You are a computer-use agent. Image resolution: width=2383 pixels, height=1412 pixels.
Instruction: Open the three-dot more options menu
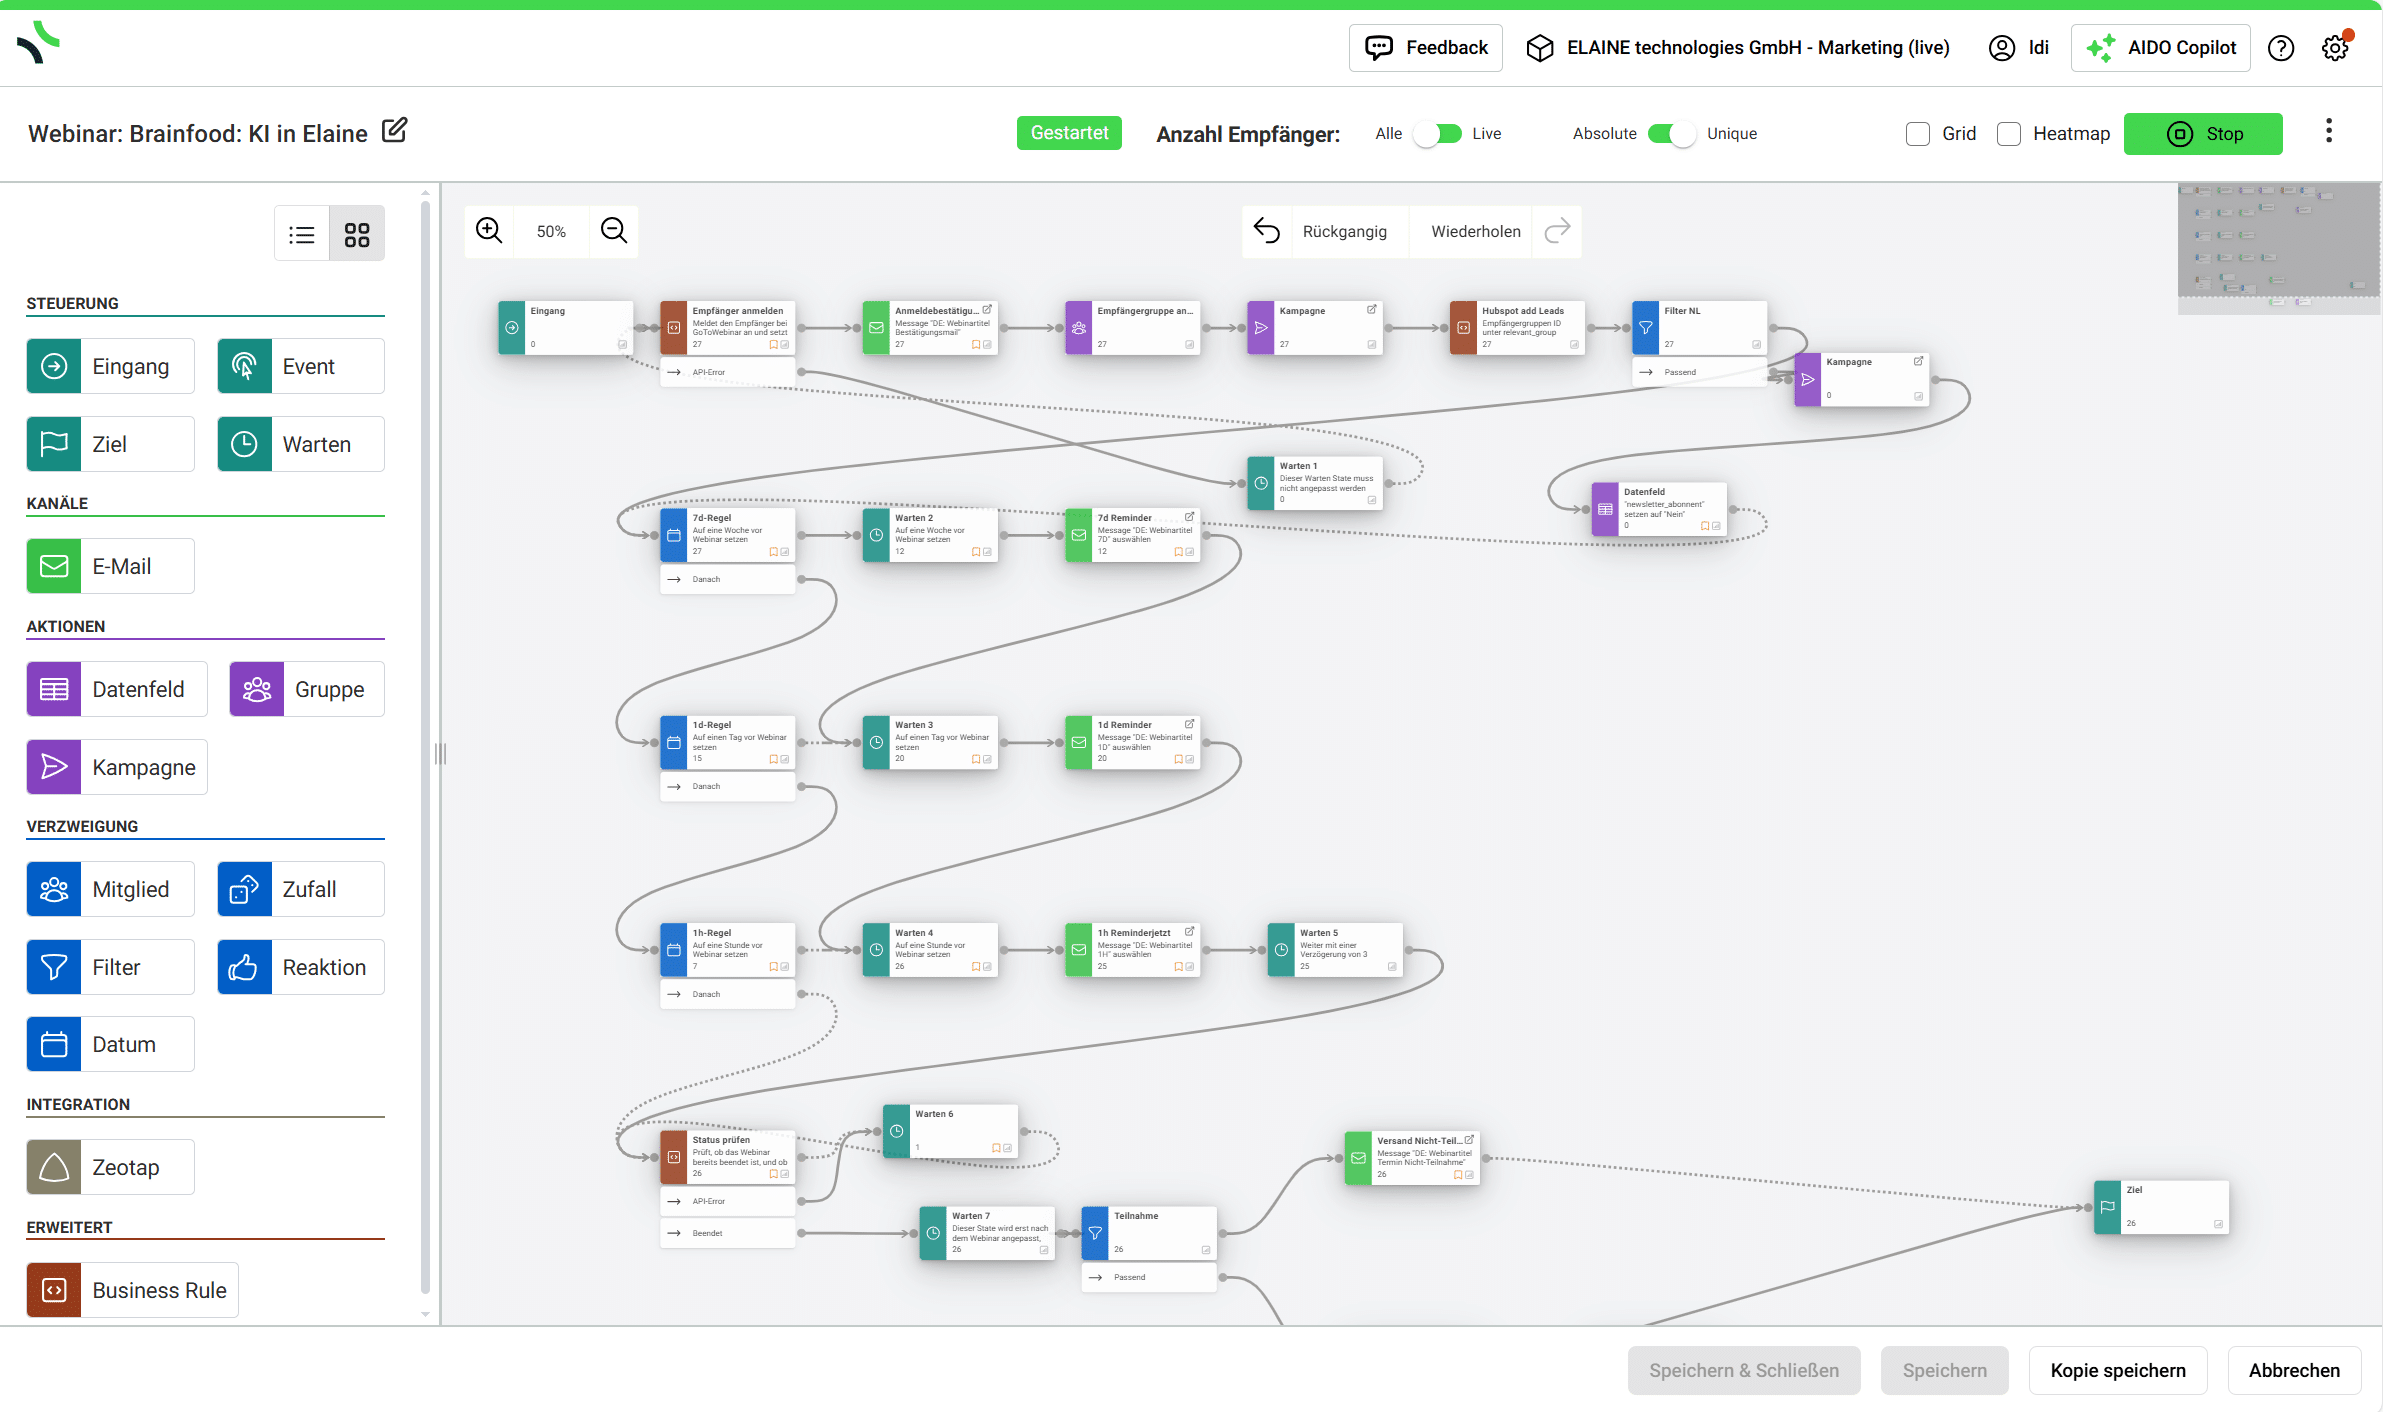pyautogui.click(x=2329, y=131)
